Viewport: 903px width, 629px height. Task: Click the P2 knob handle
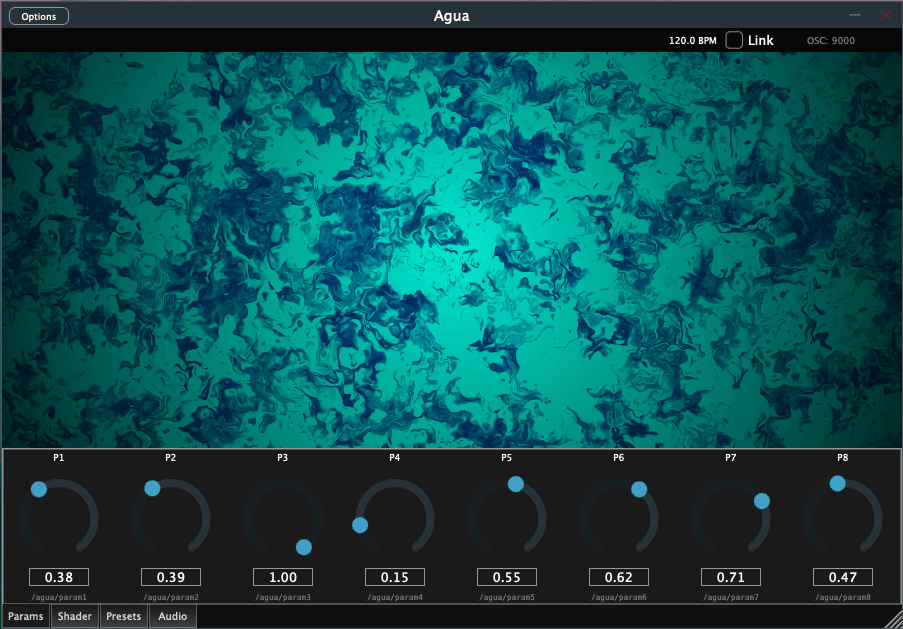tap(152, 488)
